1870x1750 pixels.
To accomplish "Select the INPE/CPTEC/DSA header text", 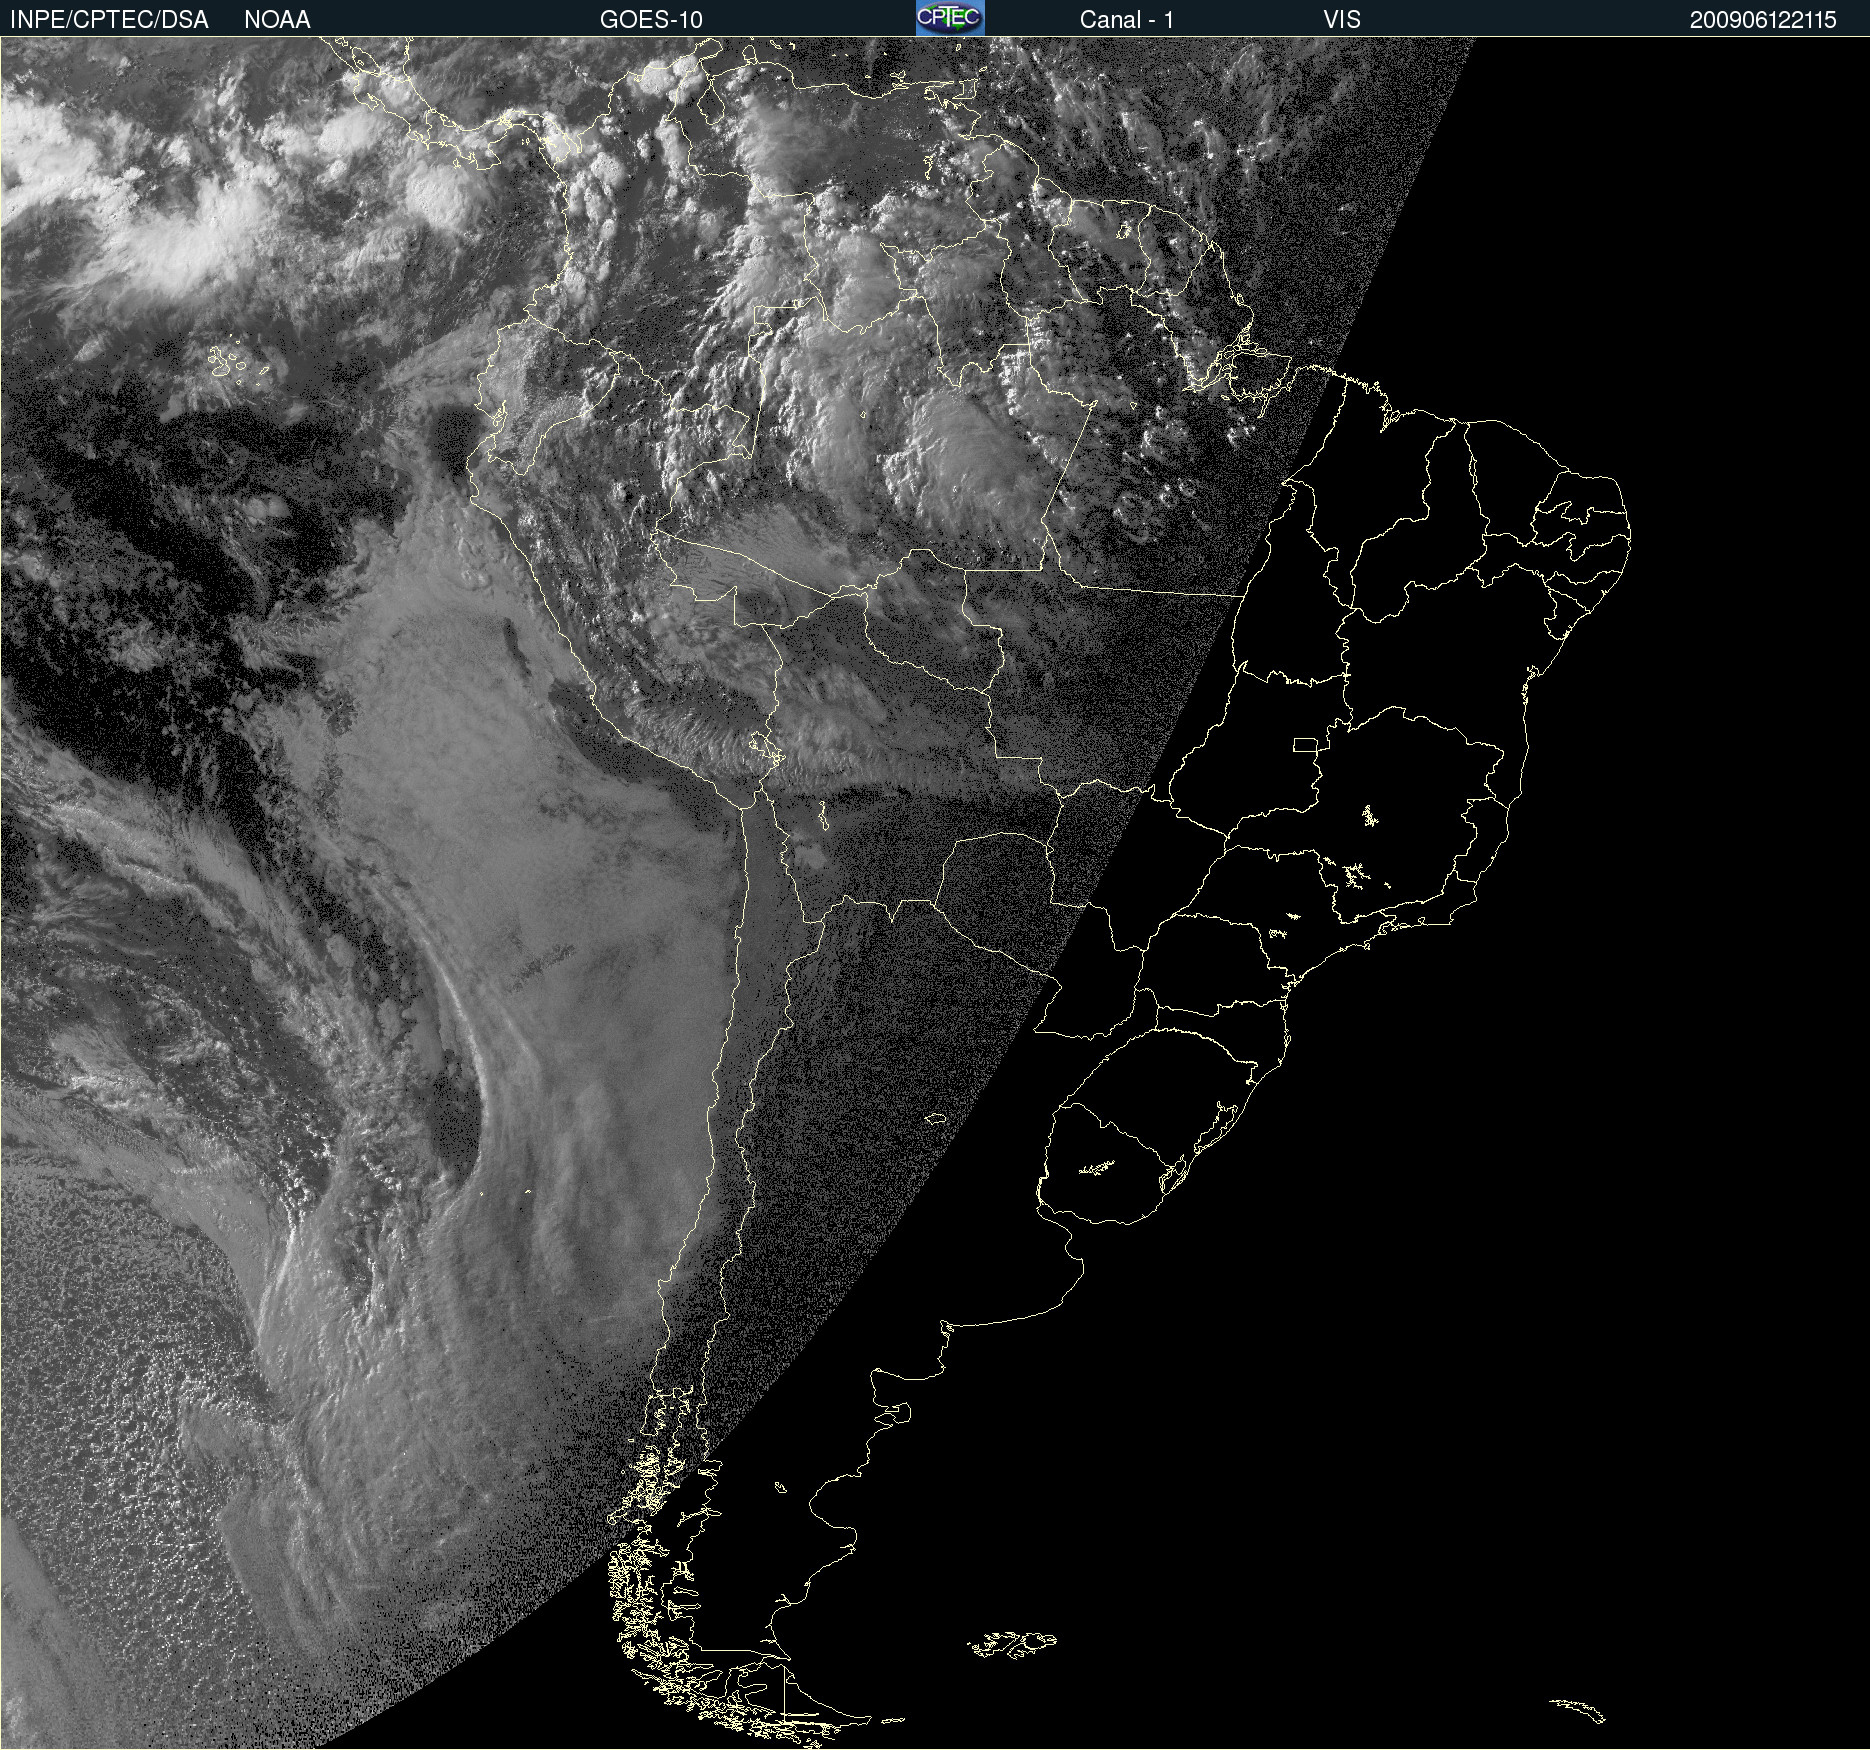I will (109, 20).
